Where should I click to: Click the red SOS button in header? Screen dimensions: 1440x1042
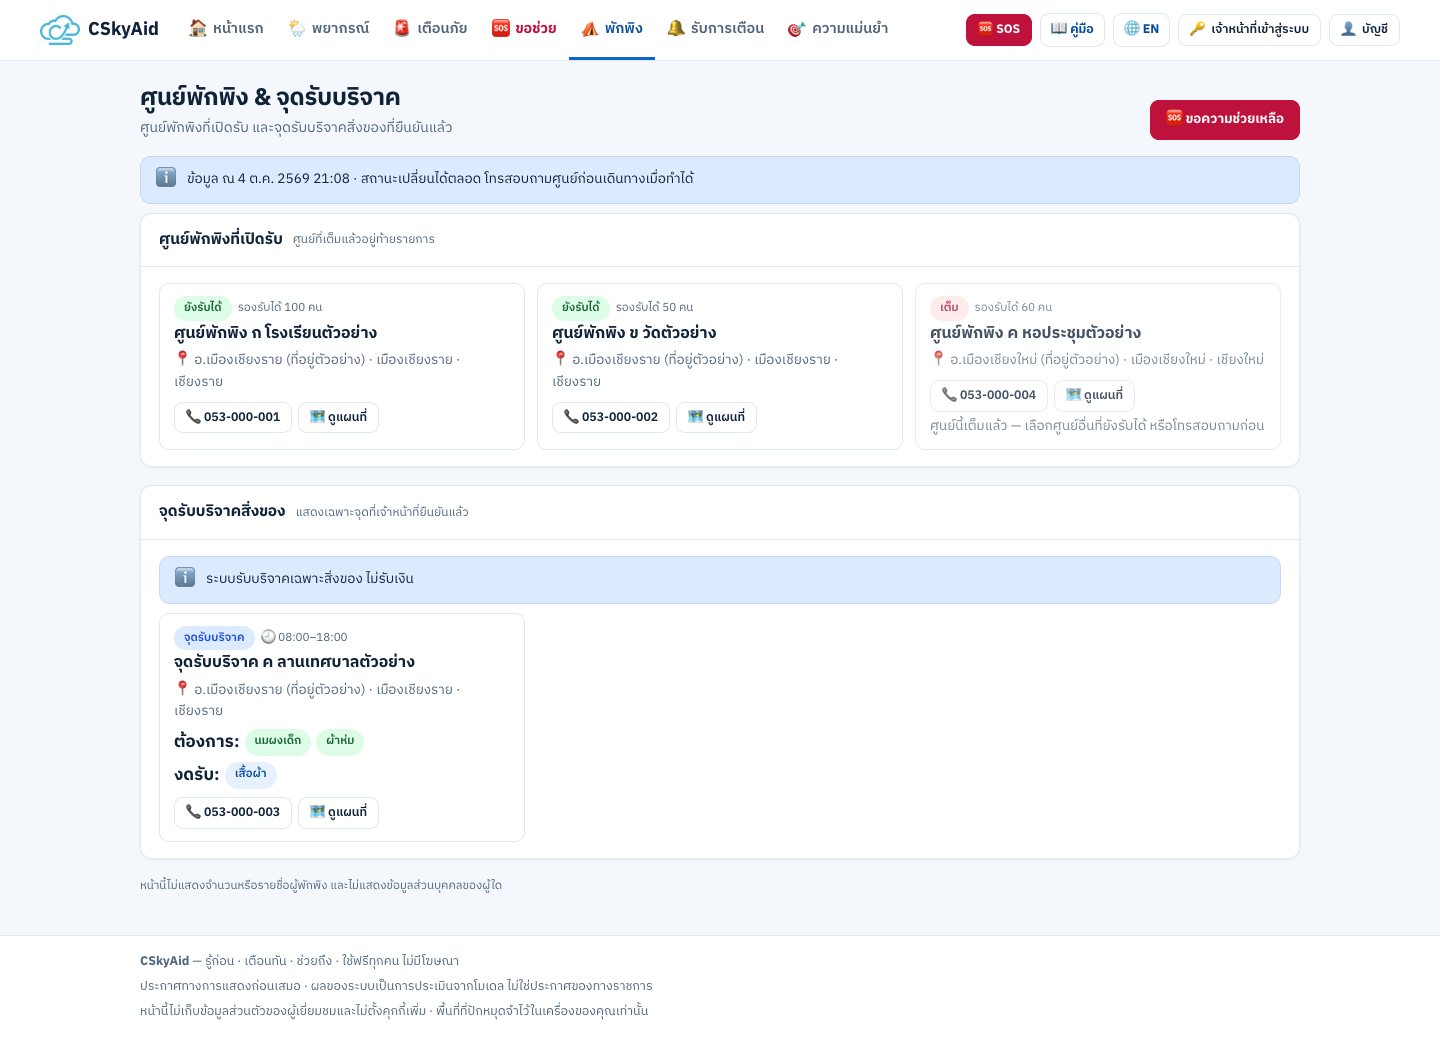point(999,29)
